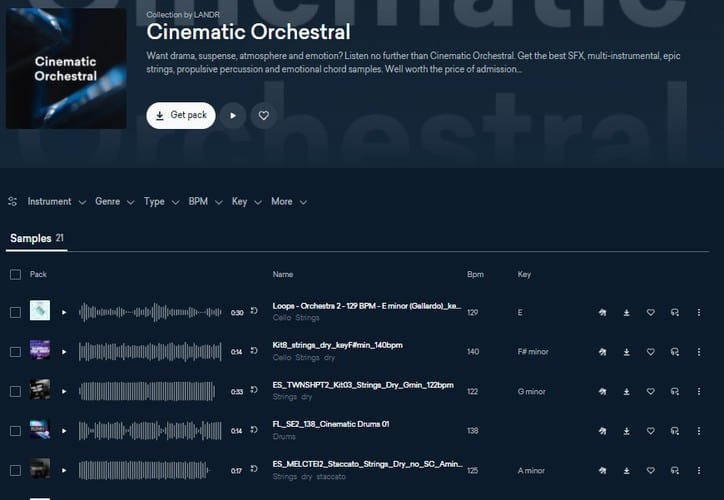Toggle loop icon for Kit8_strings_dry sample

(254, 350)
